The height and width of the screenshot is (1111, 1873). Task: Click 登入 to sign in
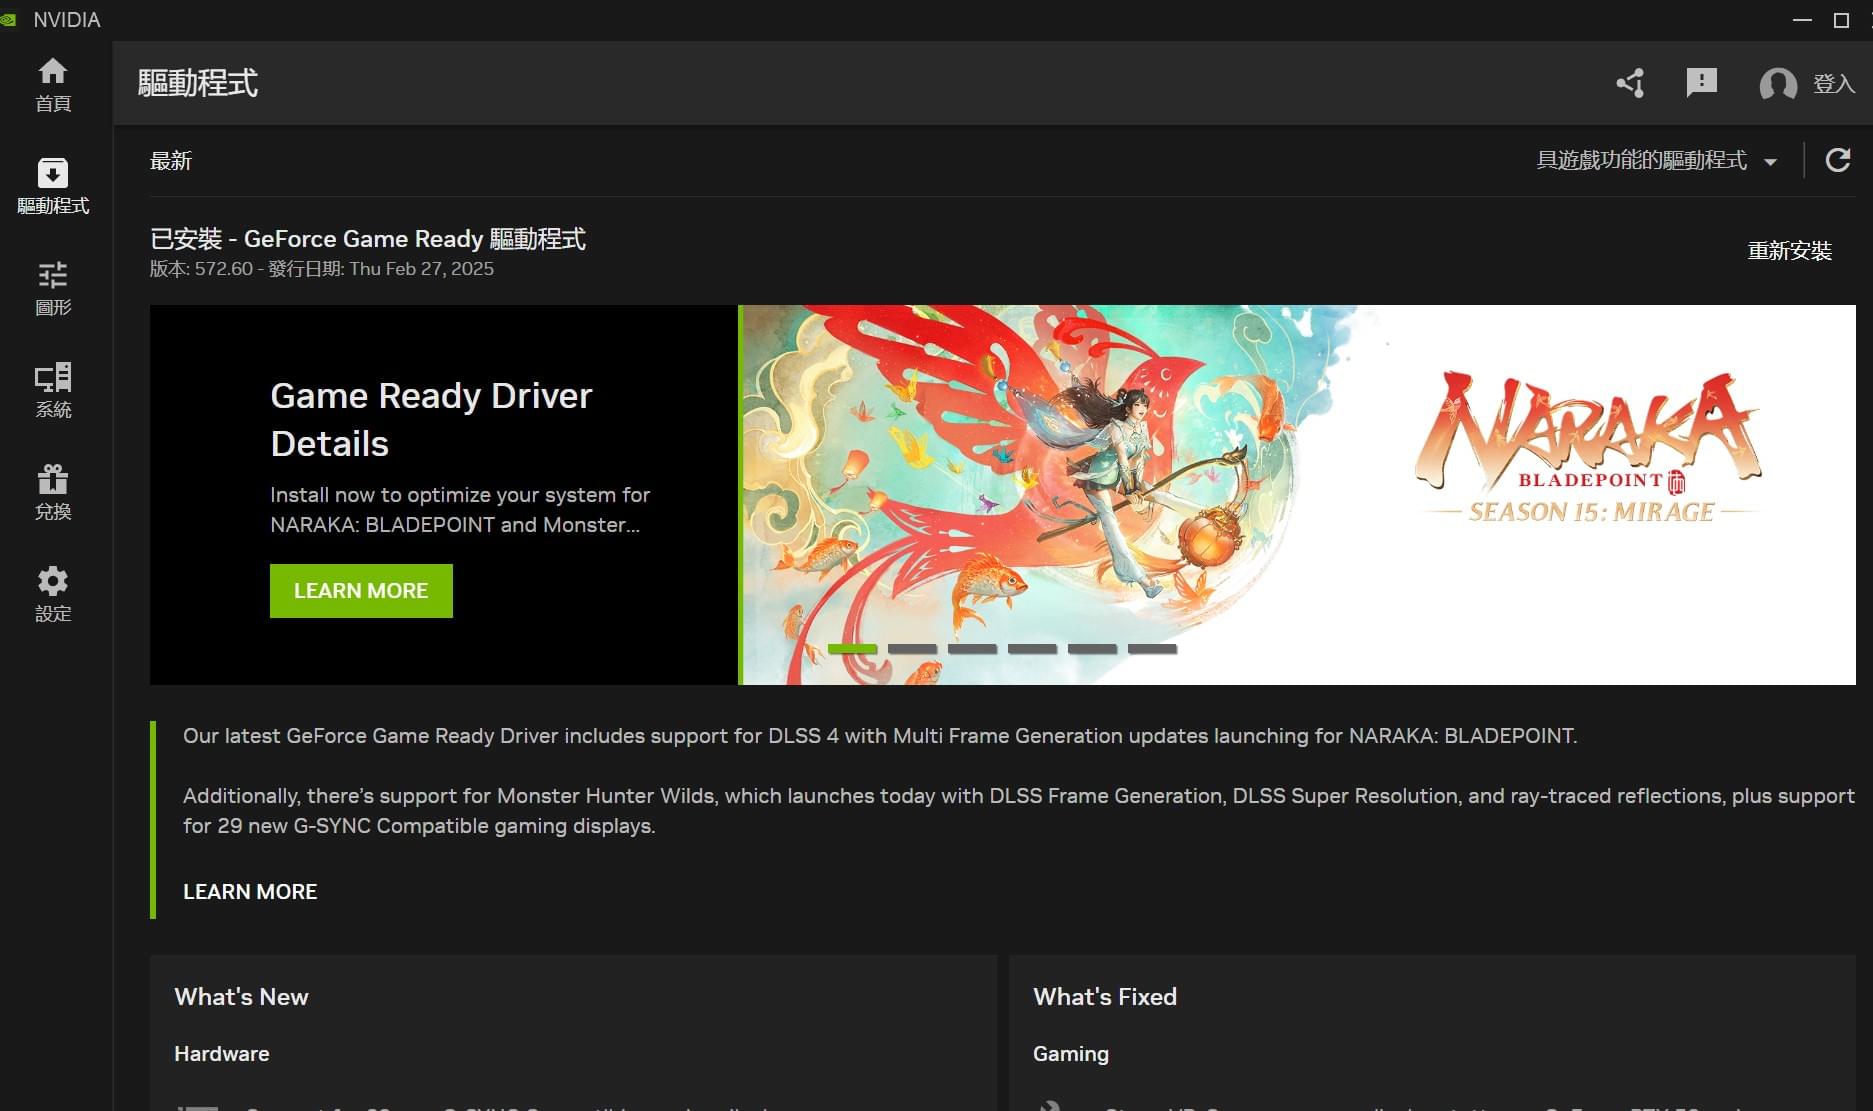1834,84
